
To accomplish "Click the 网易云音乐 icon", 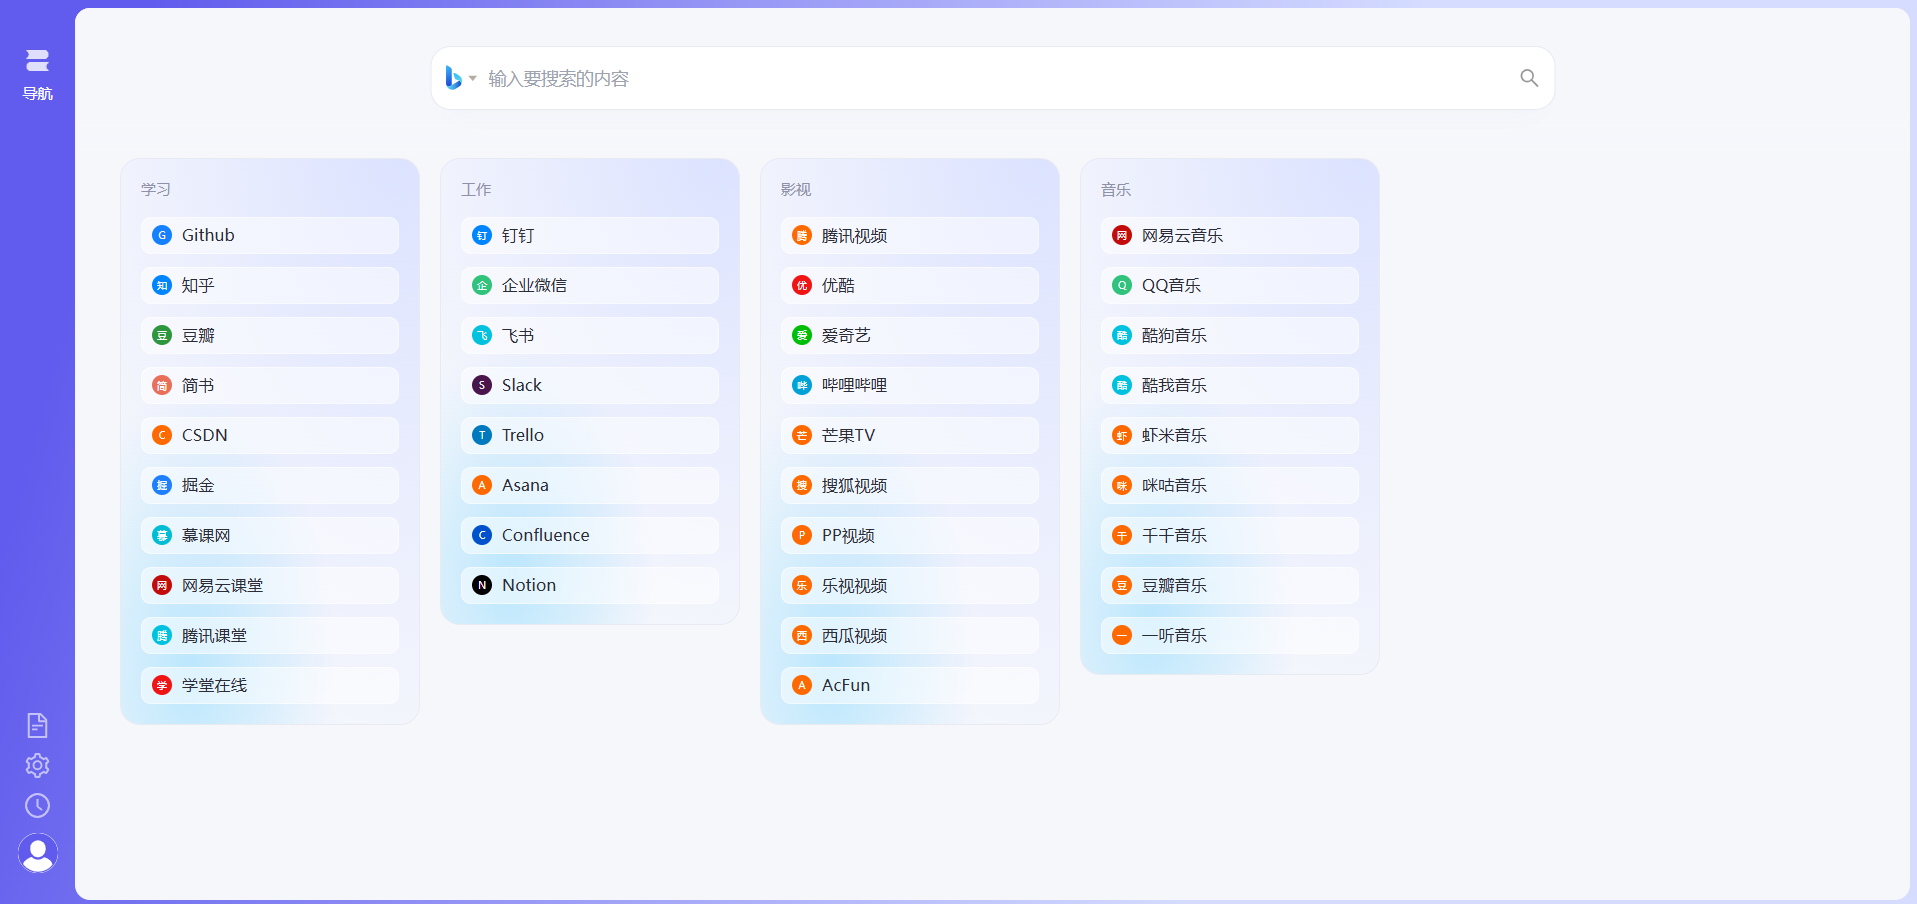I will click(1122, 235).
